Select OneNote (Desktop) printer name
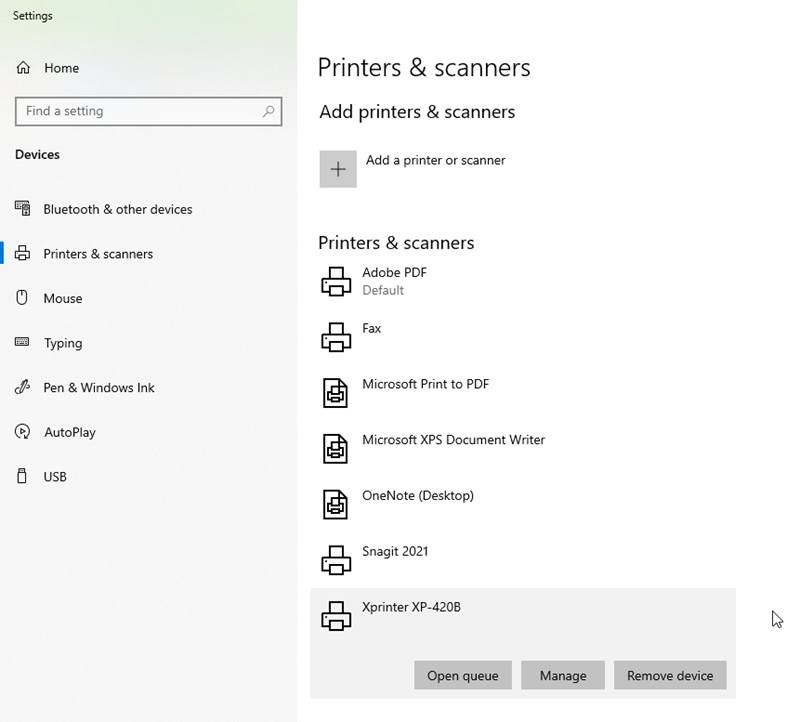The height and width of the screenshot is (722, 800). tap(418, 496)
